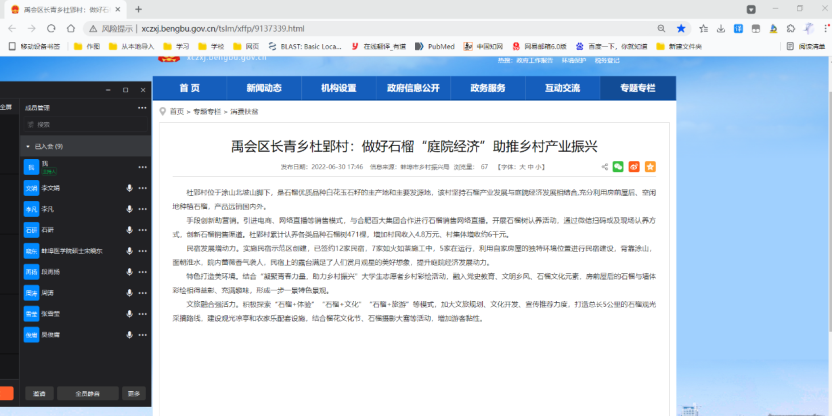Go to 首页 in site navigation

(189, 88)
